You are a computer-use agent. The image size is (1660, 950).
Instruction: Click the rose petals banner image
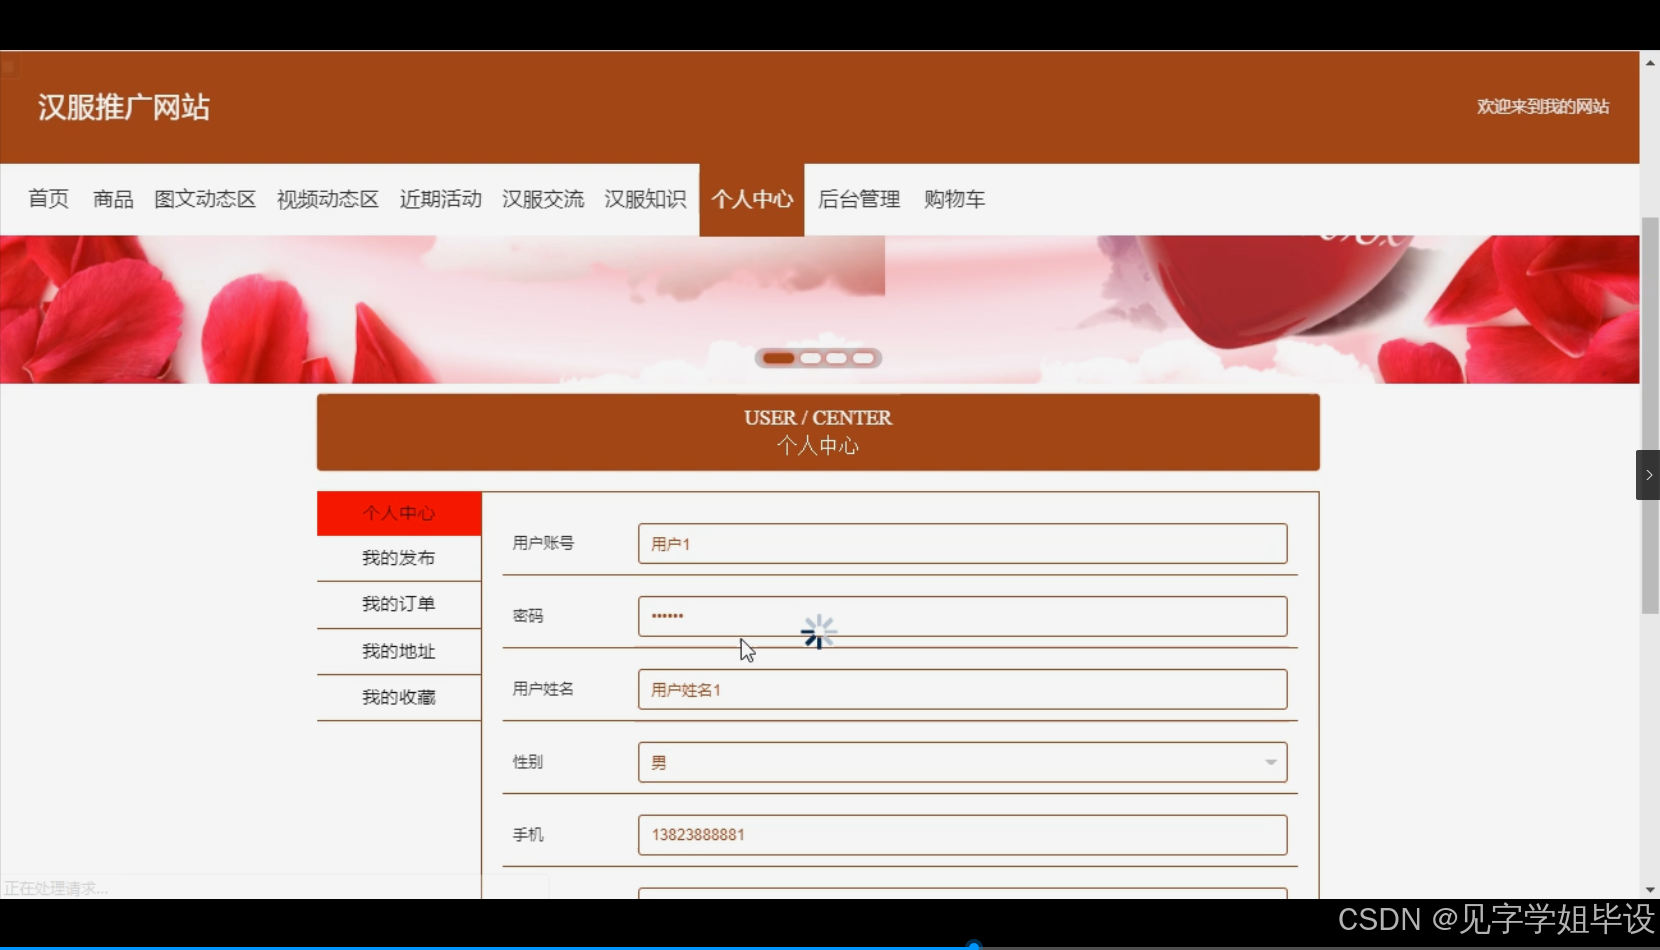click(819, 309)
